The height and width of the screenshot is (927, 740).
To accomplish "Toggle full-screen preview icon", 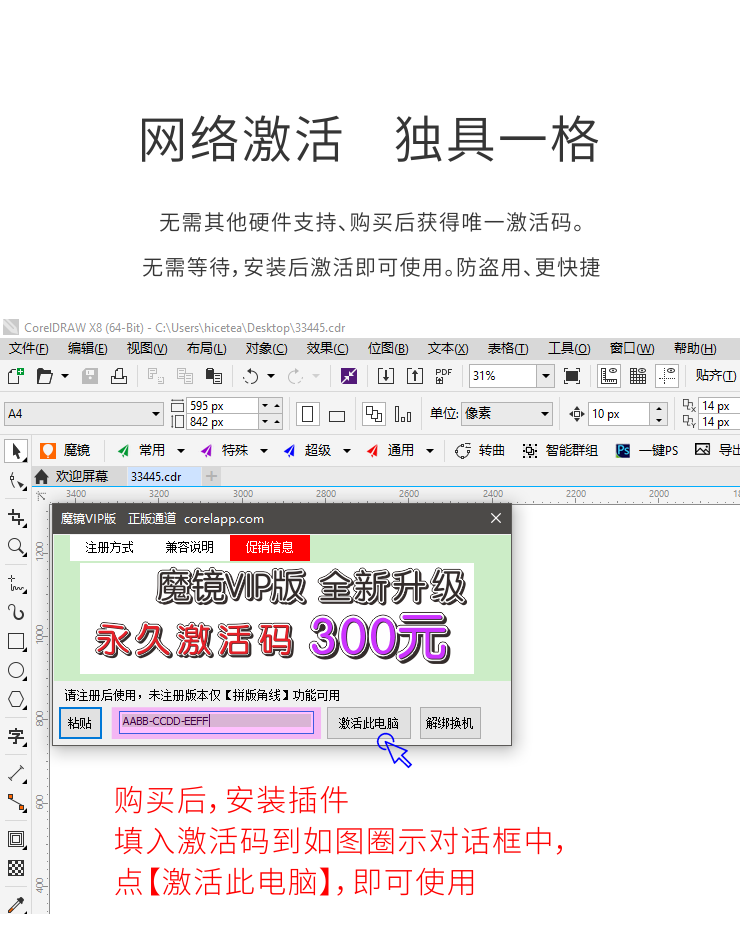I will click(x=572, y=376).
